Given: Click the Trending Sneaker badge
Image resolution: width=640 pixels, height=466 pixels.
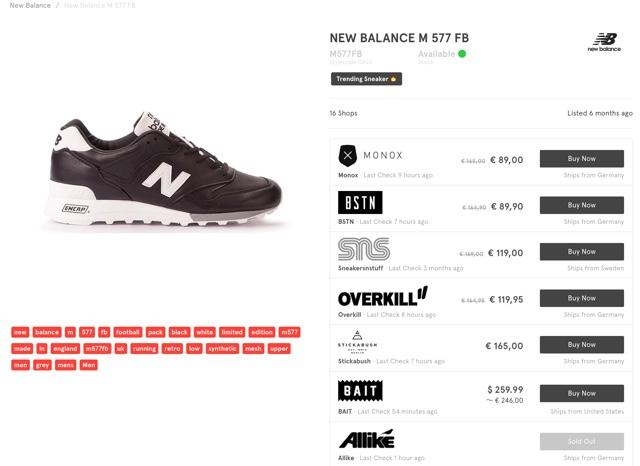Looking at the screenshot, I should [x=366, y=79].
